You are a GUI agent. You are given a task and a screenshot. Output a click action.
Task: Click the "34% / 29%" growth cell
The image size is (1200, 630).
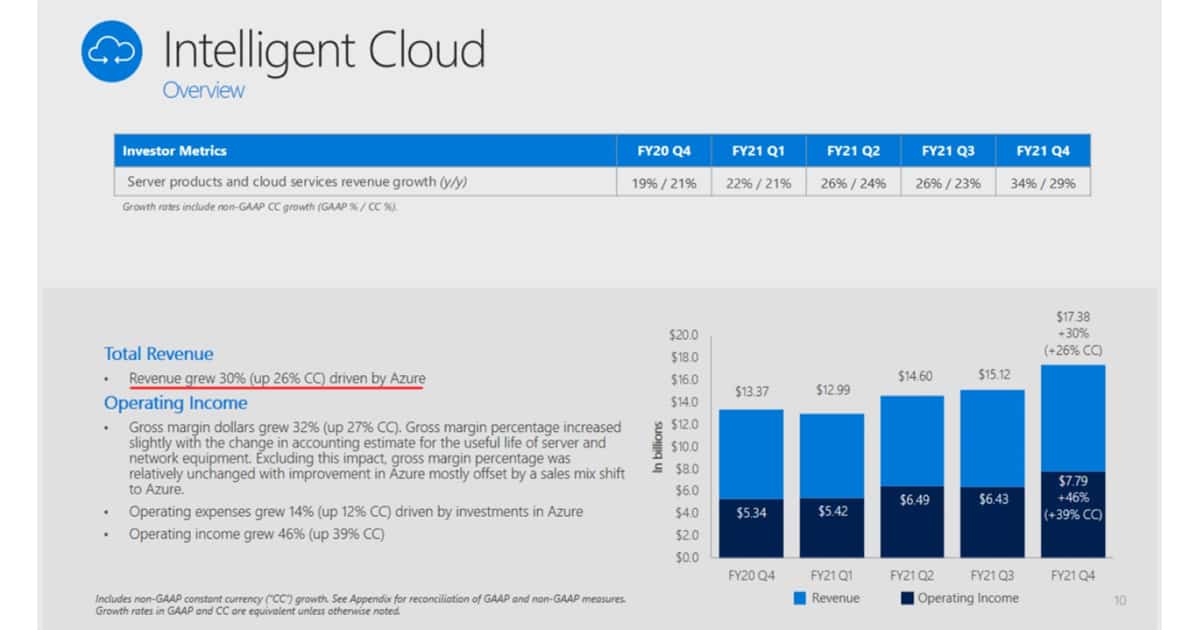pos(1043,182)
